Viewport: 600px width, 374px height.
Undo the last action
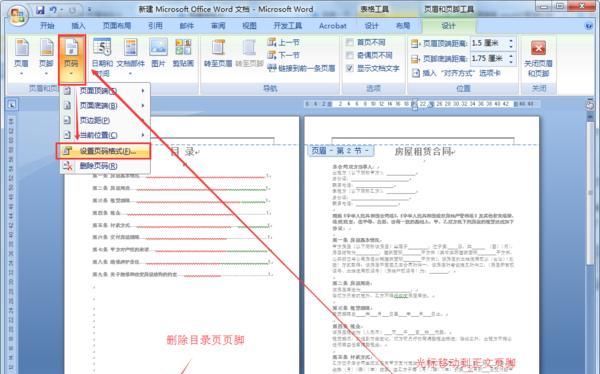pos(54,10)
